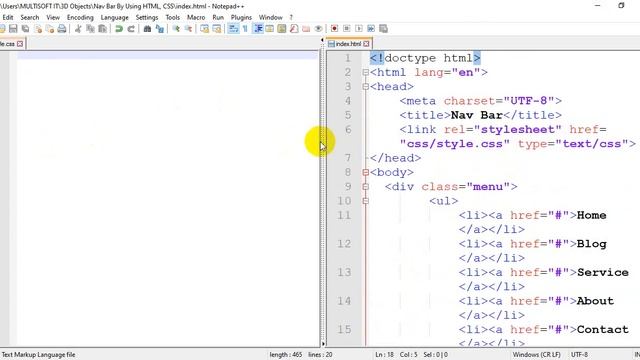This screenshot has width=640, height=360.
Task: Click the 'length : 465' status text
Action: point(286,355)
